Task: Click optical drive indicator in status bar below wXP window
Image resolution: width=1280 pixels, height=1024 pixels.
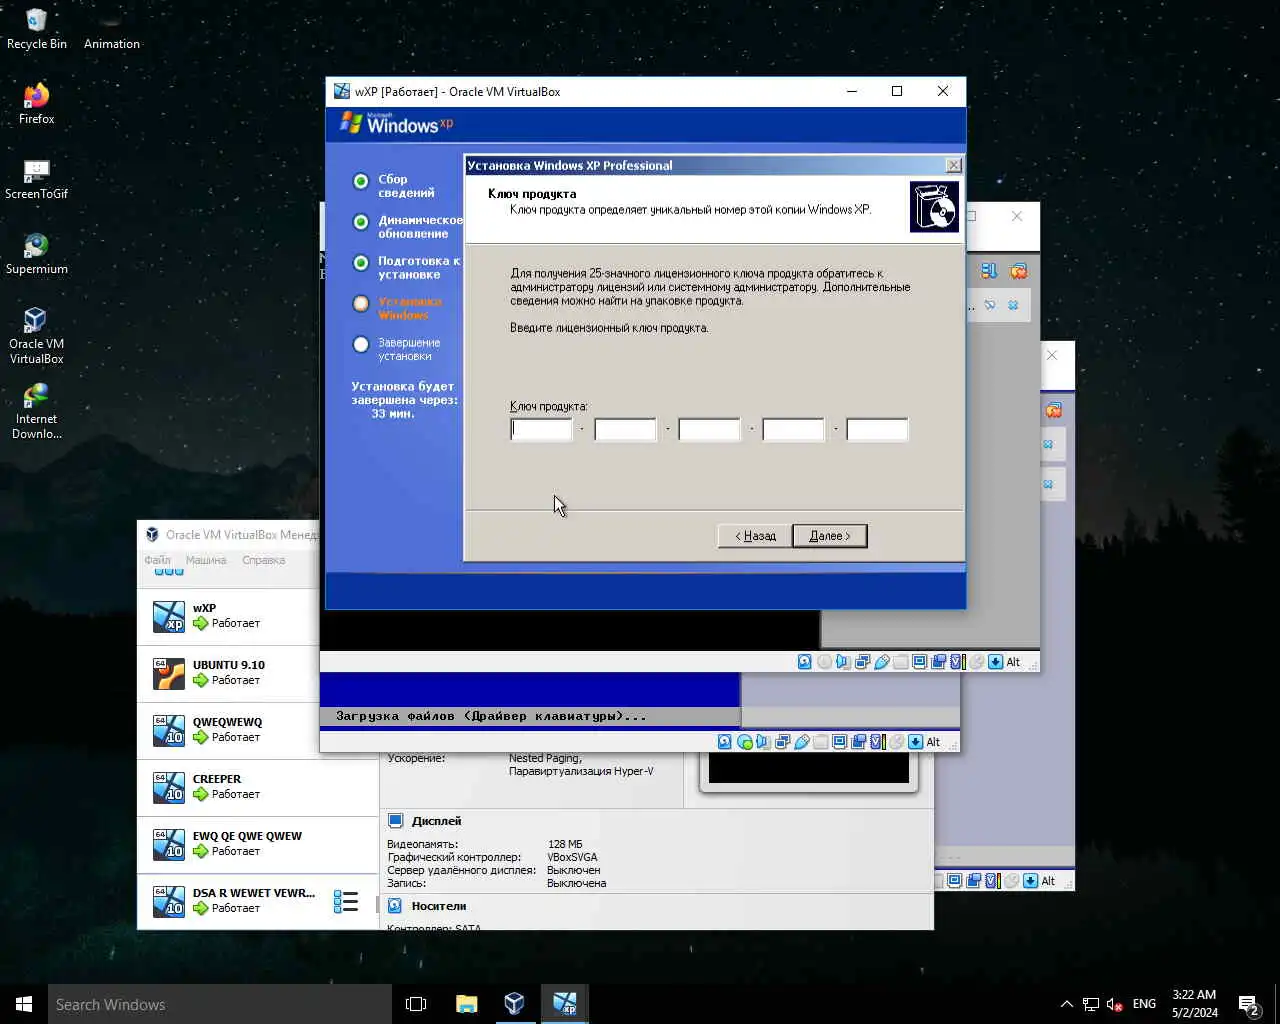Action: coord(824,662)
